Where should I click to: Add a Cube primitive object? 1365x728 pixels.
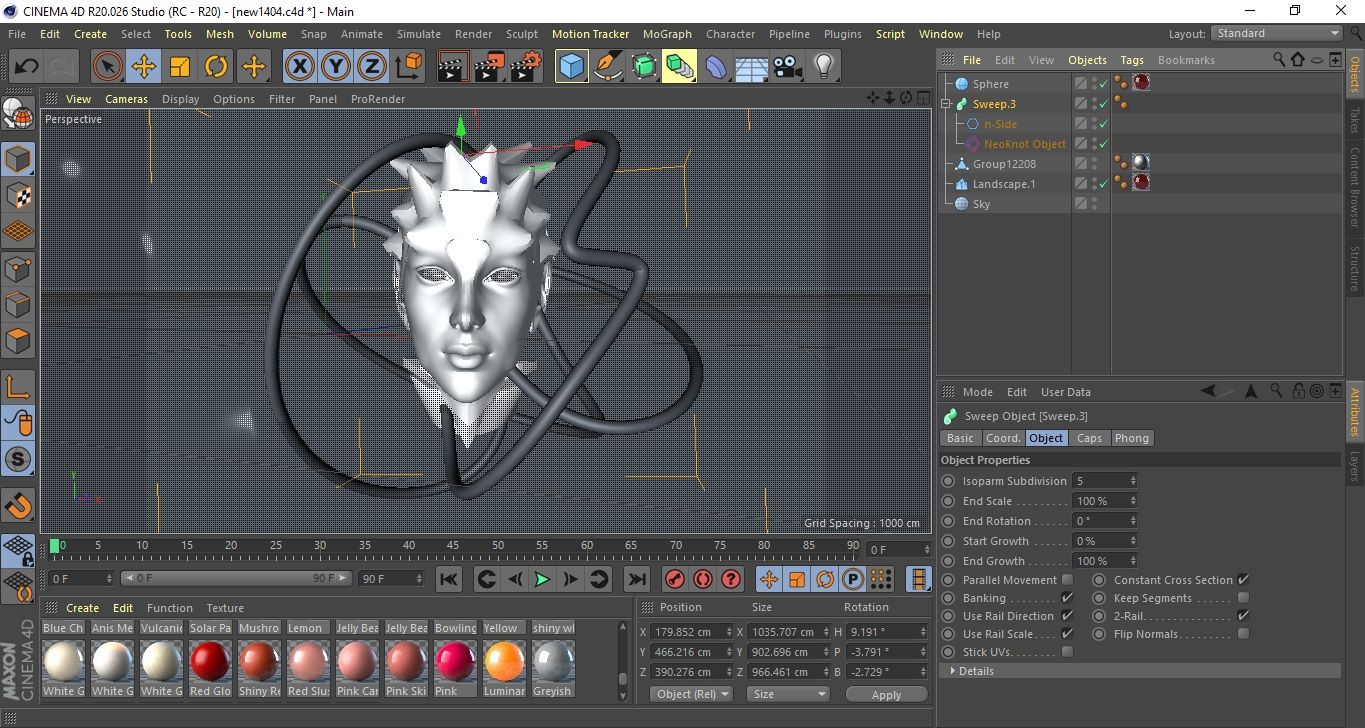[x=571, y=67]
